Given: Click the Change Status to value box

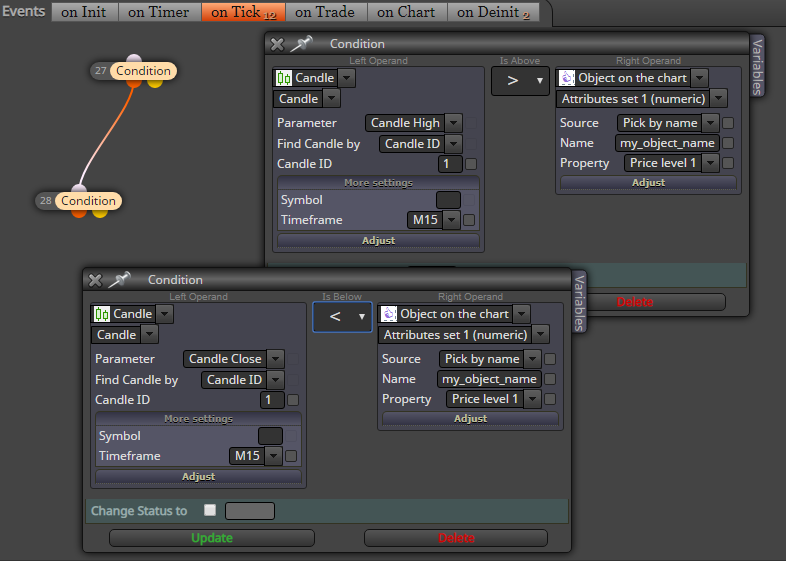Looking at the screenshot, I should pos(250,511).
